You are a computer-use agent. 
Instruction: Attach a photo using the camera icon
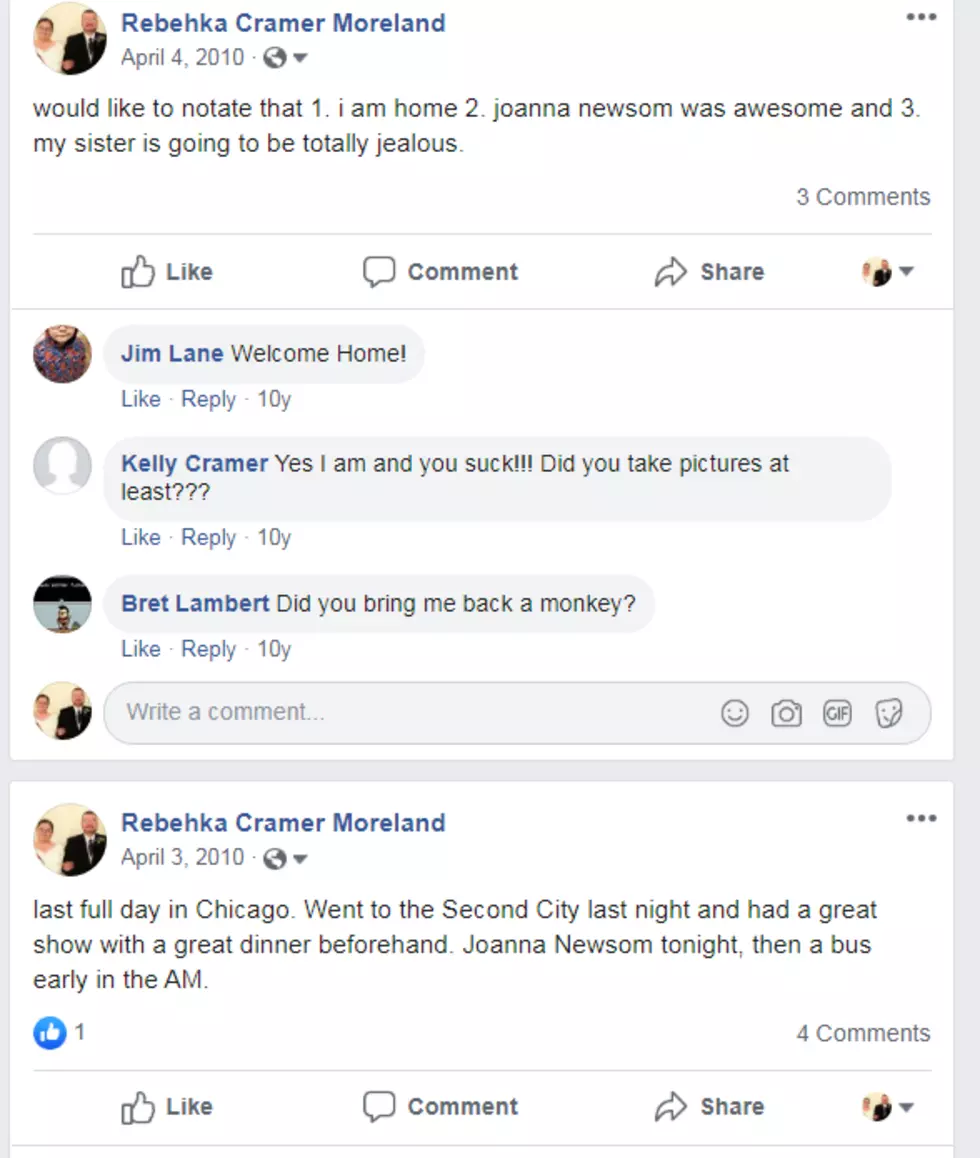coord(786,713)
